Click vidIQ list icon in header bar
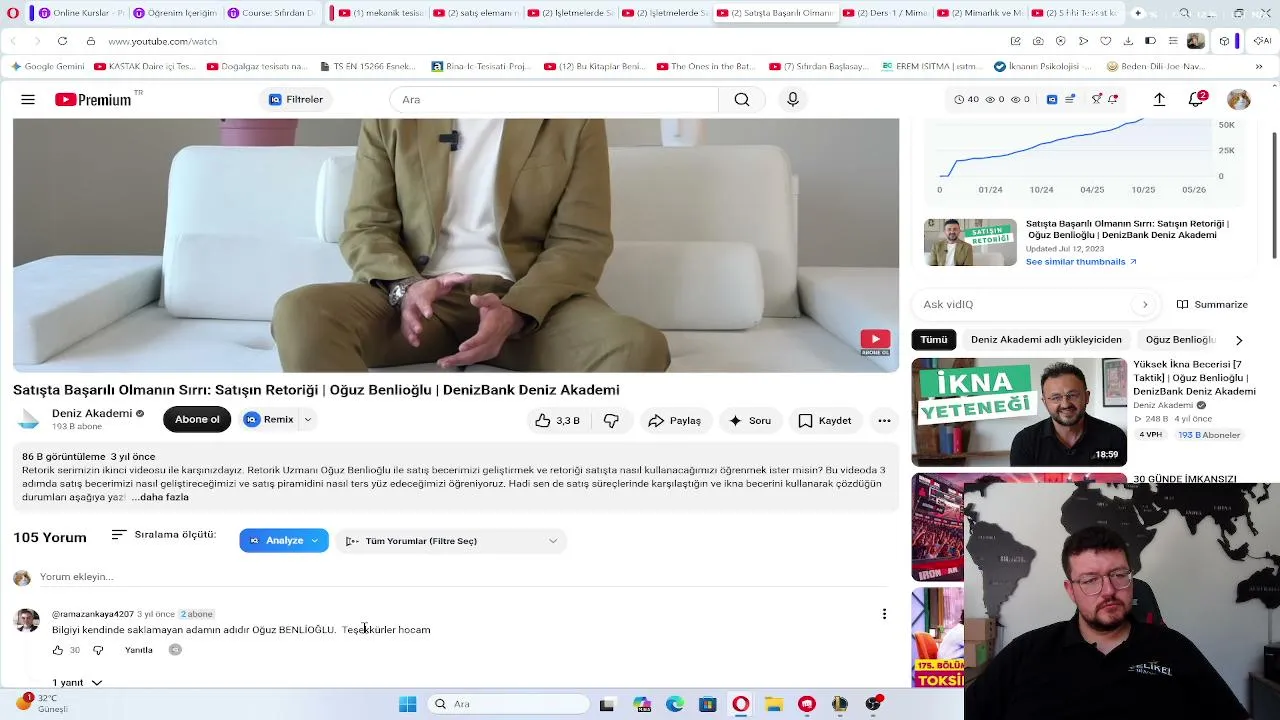The height and width of the screenshot is (720, 1280). point(1070,100)
